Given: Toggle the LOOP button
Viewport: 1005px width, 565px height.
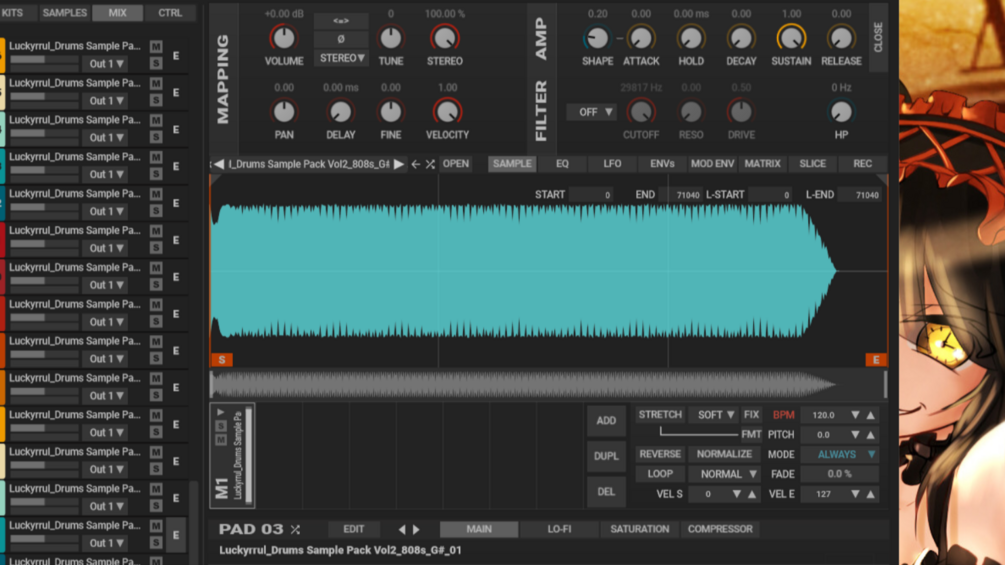Looking at the screenshot, I should [x=660, y=474].
